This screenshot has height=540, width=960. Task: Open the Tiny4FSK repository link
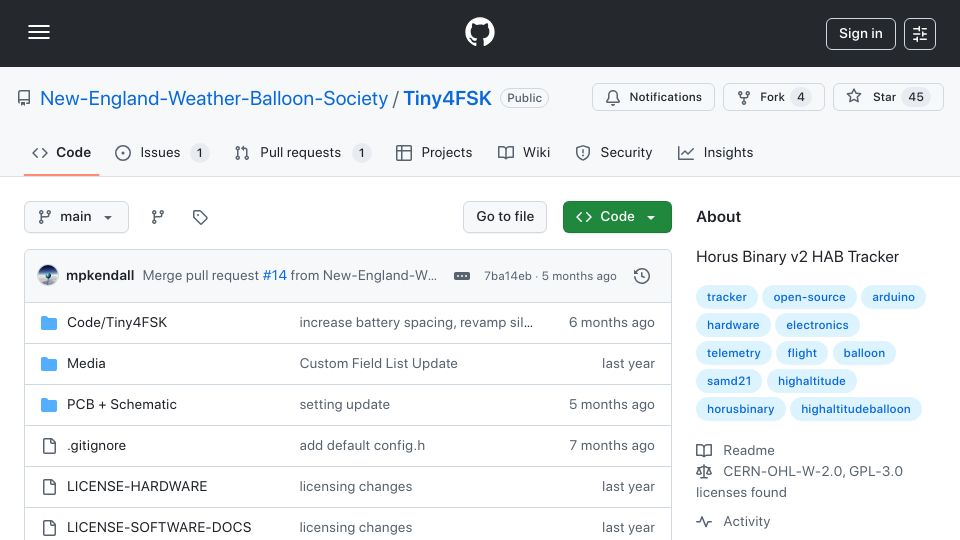447,98
